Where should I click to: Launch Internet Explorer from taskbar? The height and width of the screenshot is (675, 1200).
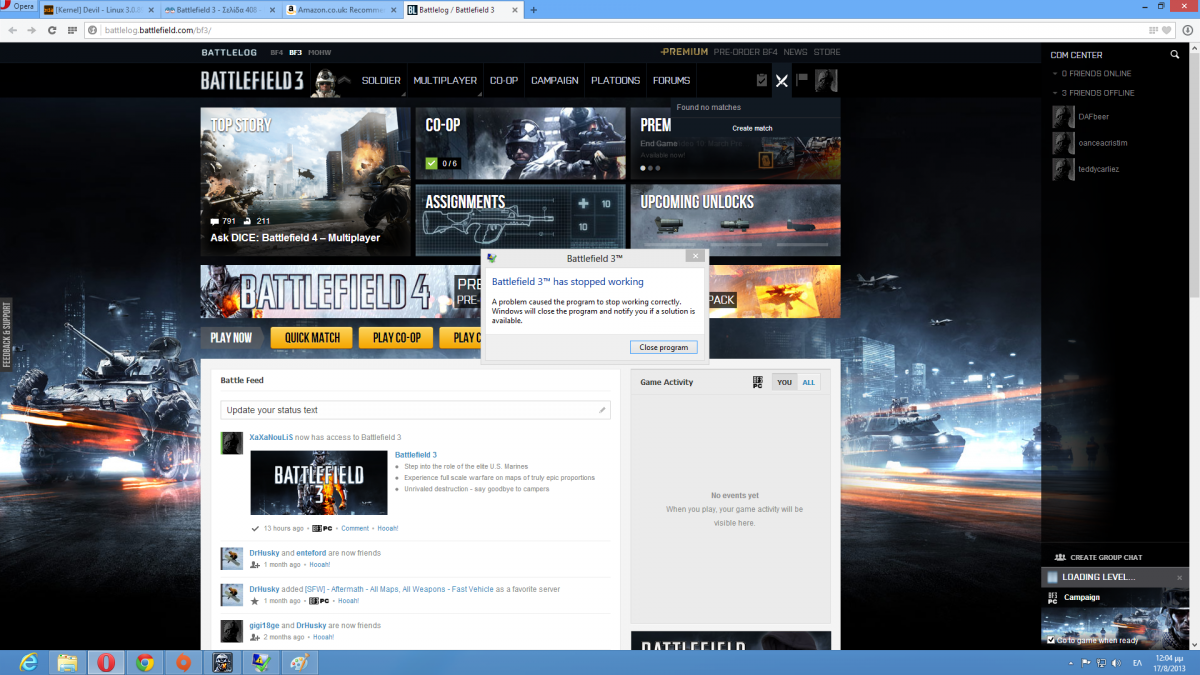pos(27,662)
